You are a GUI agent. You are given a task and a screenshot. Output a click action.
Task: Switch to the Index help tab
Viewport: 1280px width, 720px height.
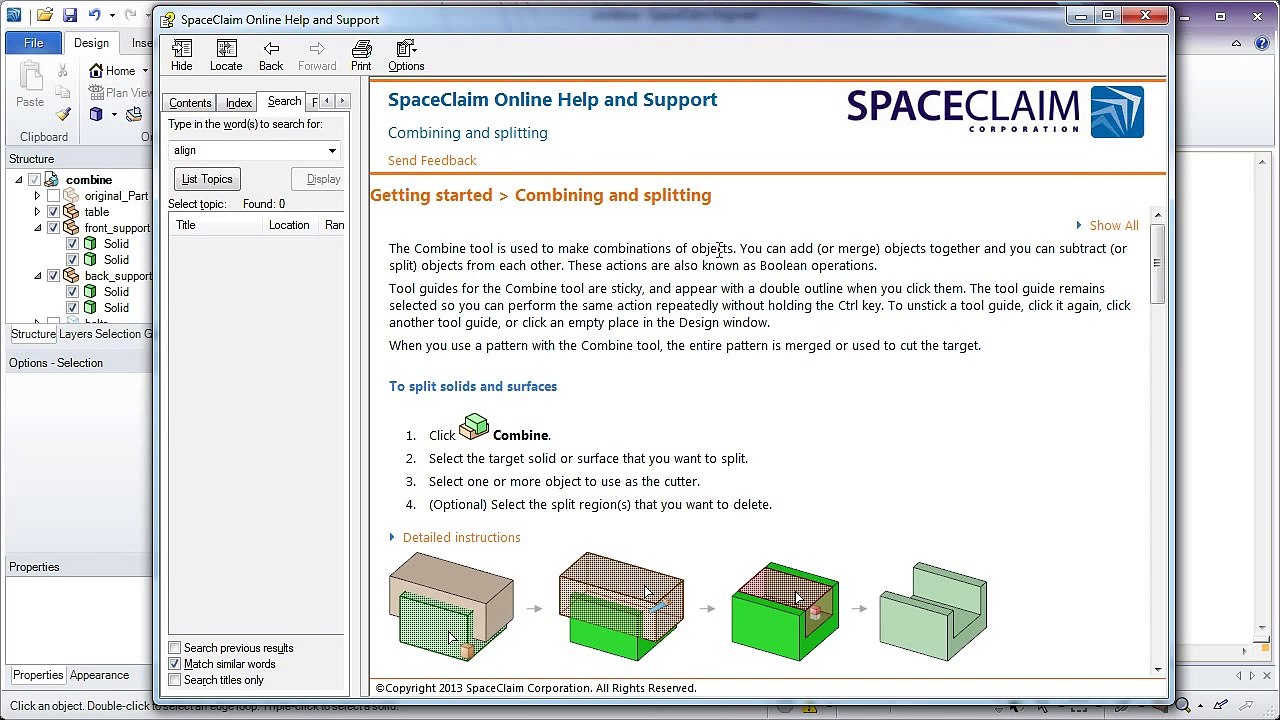pos(238,103)
